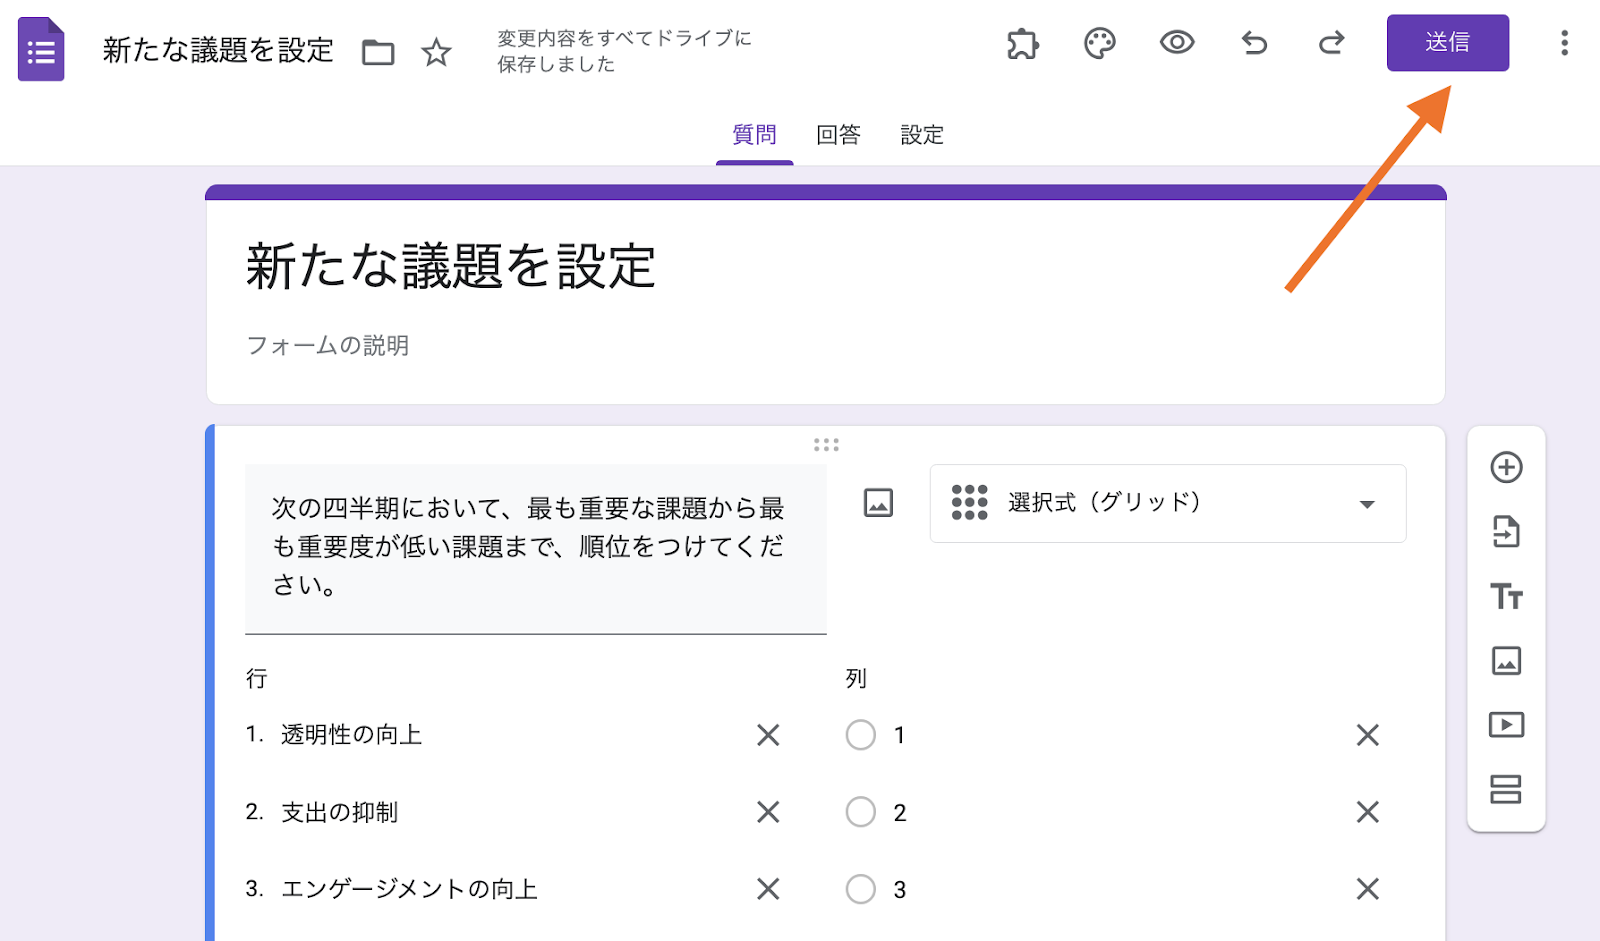
Task: Open the three-dot more options menu
Action: tap(1564, 43)
